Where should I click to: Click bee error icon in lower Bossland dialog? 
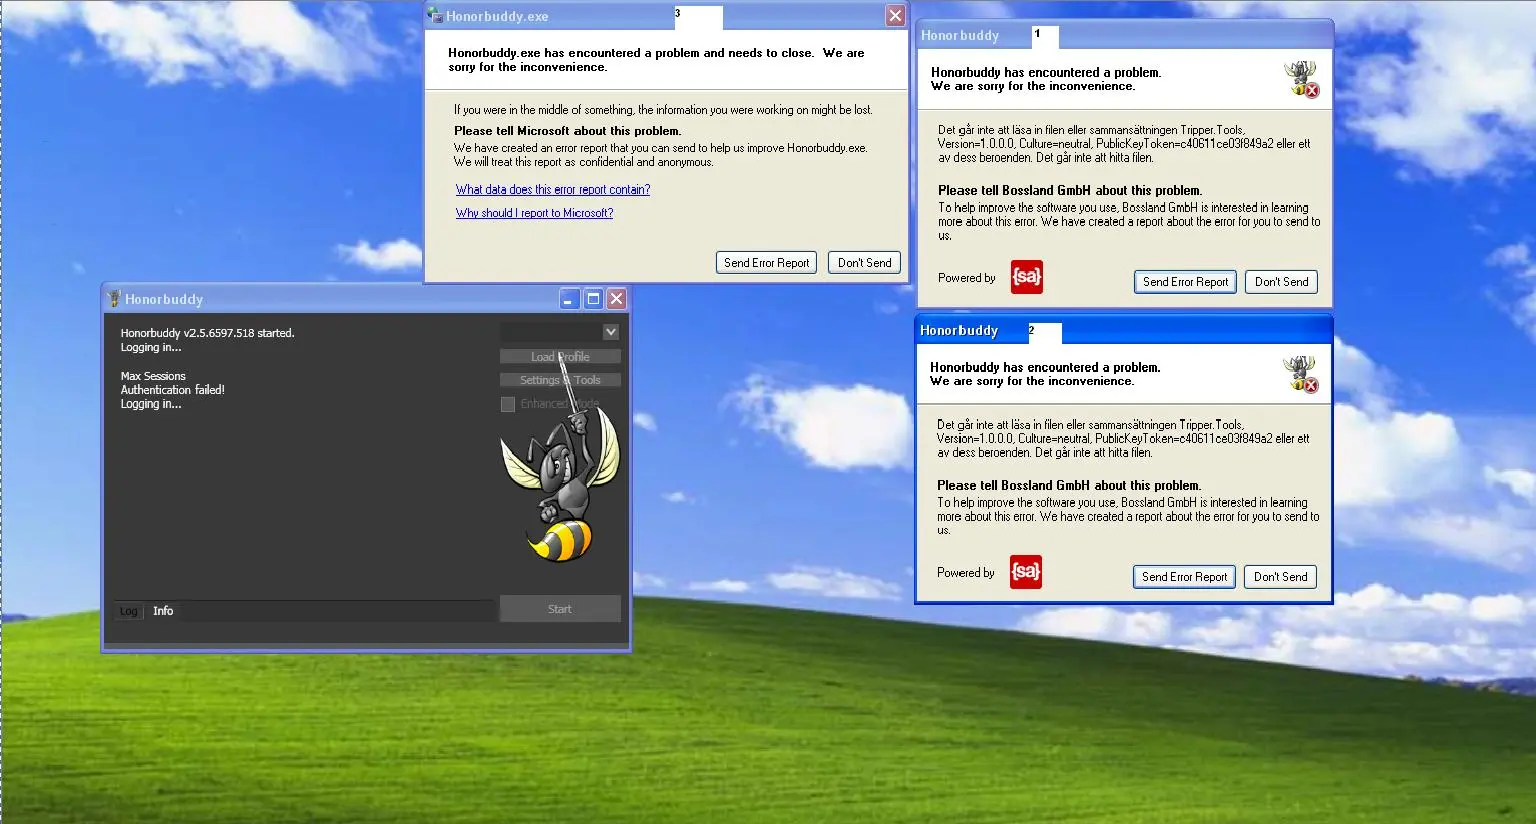[x=1301, y=374]
